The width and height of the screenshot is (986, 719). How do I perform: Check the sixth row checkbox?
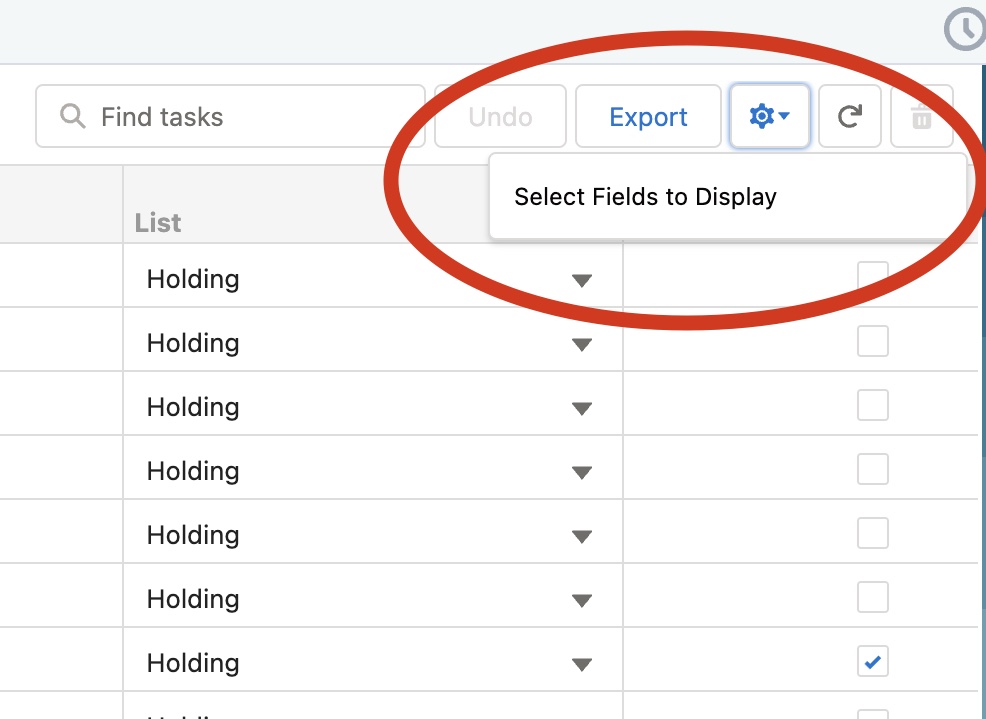click(x=873, y=597)
